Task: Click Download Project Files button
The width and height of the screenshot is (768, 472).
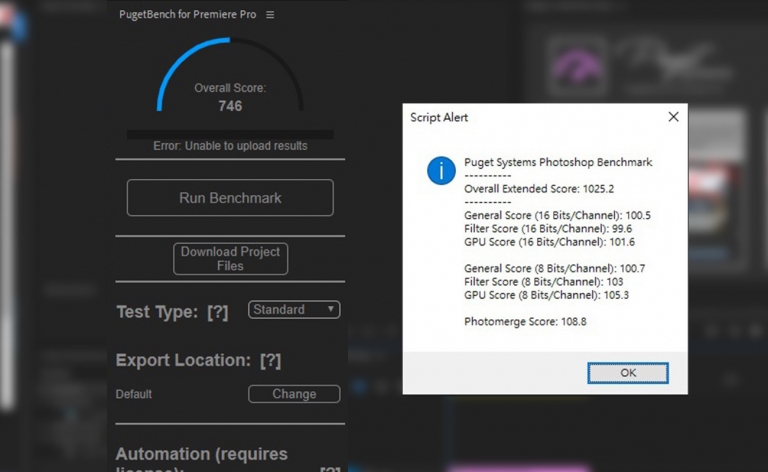Action: coord(230,259)
